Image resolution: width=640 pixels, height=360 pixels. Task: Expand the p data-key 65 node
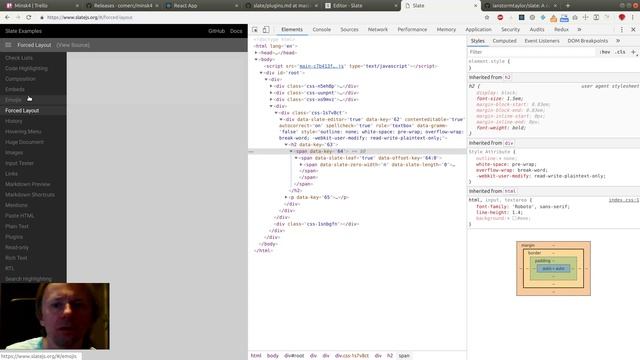(286, 197)
